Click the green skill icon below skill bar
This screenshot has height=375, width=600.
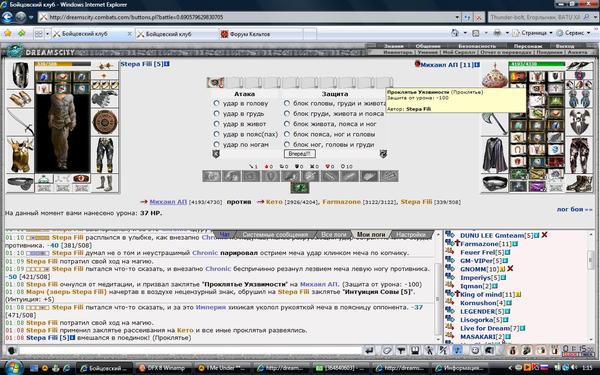[300, 188]
